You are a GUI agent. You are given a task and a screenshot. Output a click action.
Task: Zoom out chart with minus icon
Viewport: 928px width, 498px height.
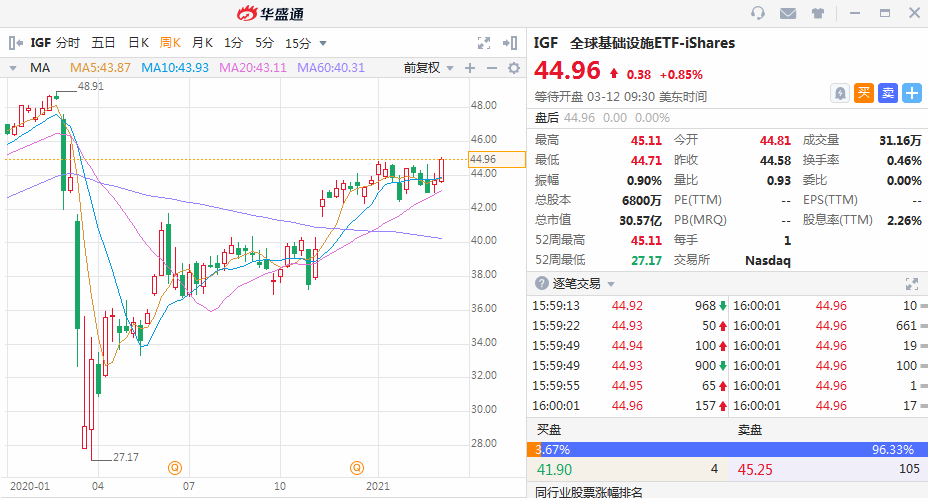[x=492, y=68]
